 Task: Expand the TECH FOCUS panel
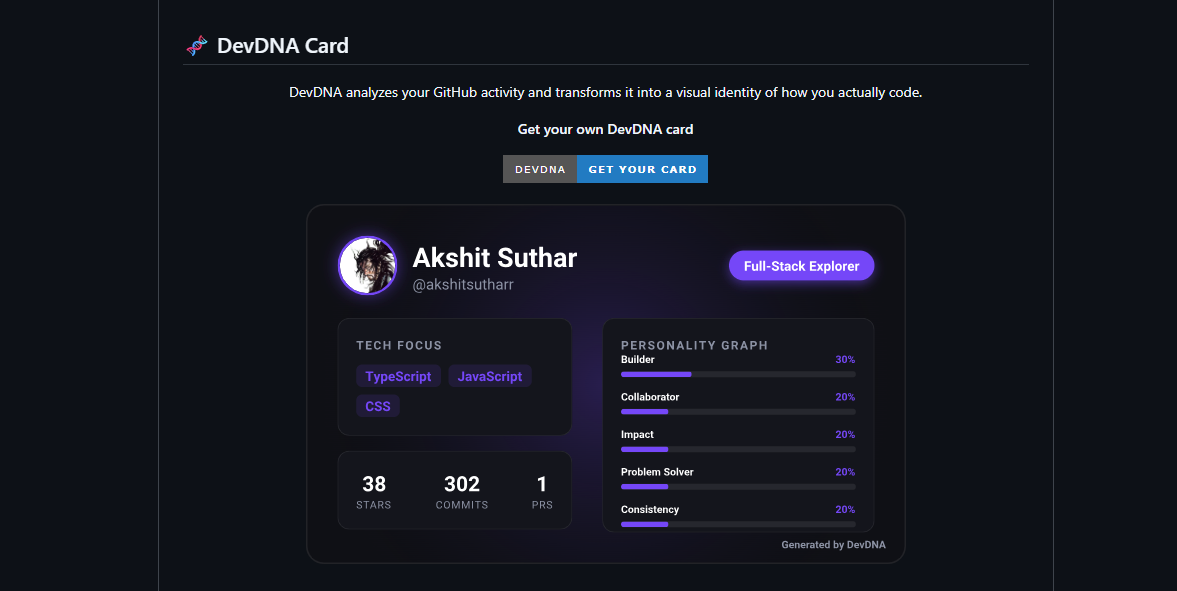(x=399, y=345)
